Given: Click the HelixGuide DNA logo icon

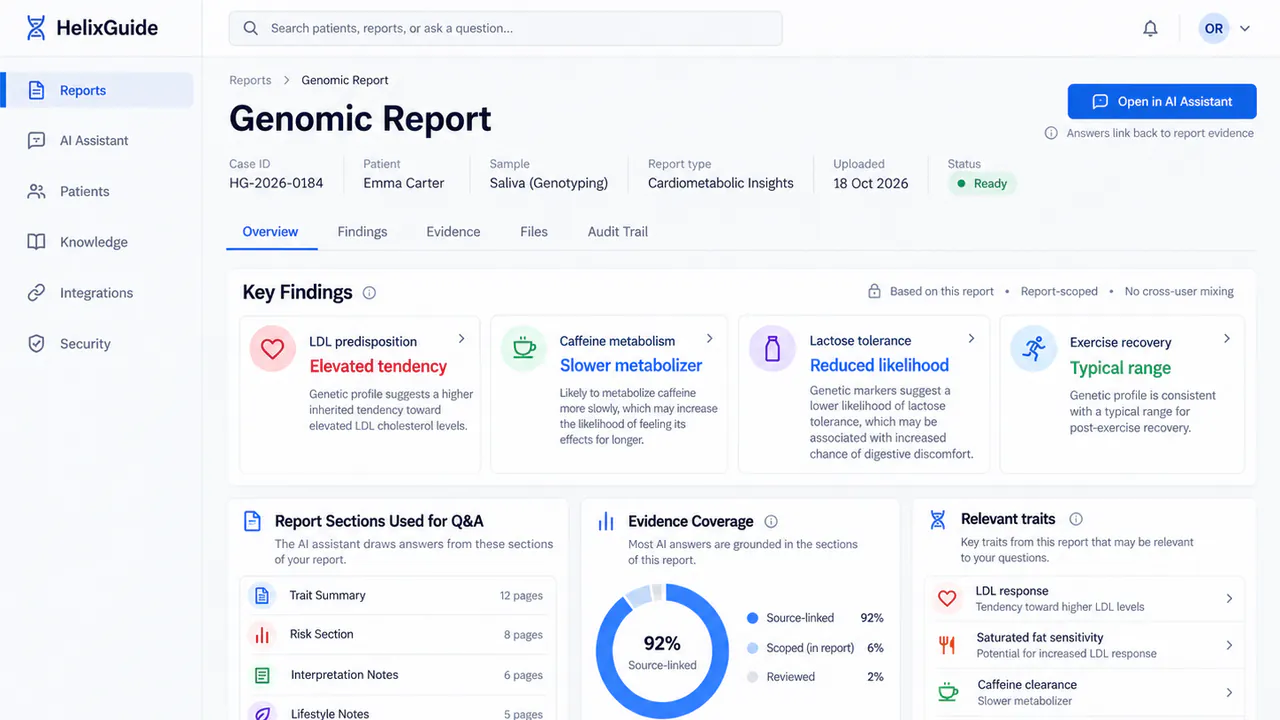Looking at the screenshot, I should 36,28.
